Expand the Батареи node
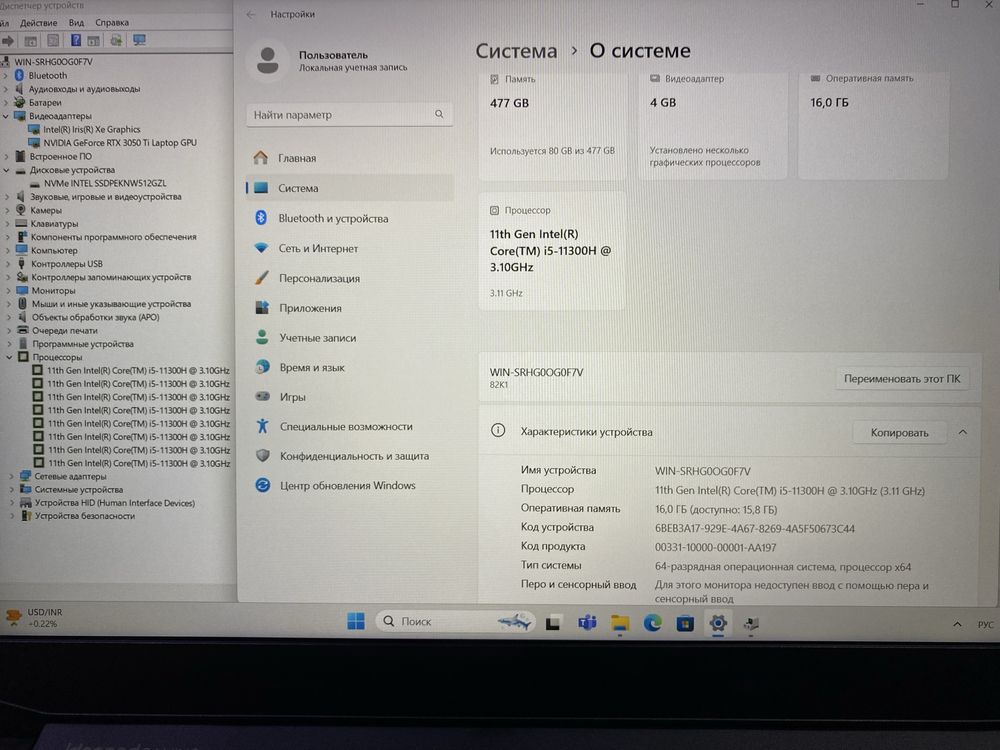Image resolution: width=1000 pixels, height=750 pixels. (x=6, y=103)
